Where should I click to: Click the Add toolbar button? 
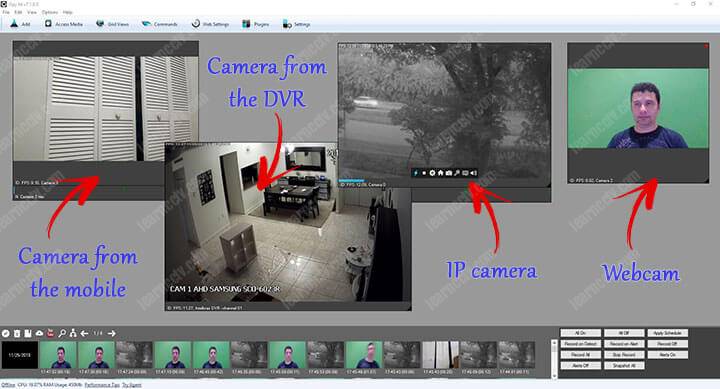20,24
